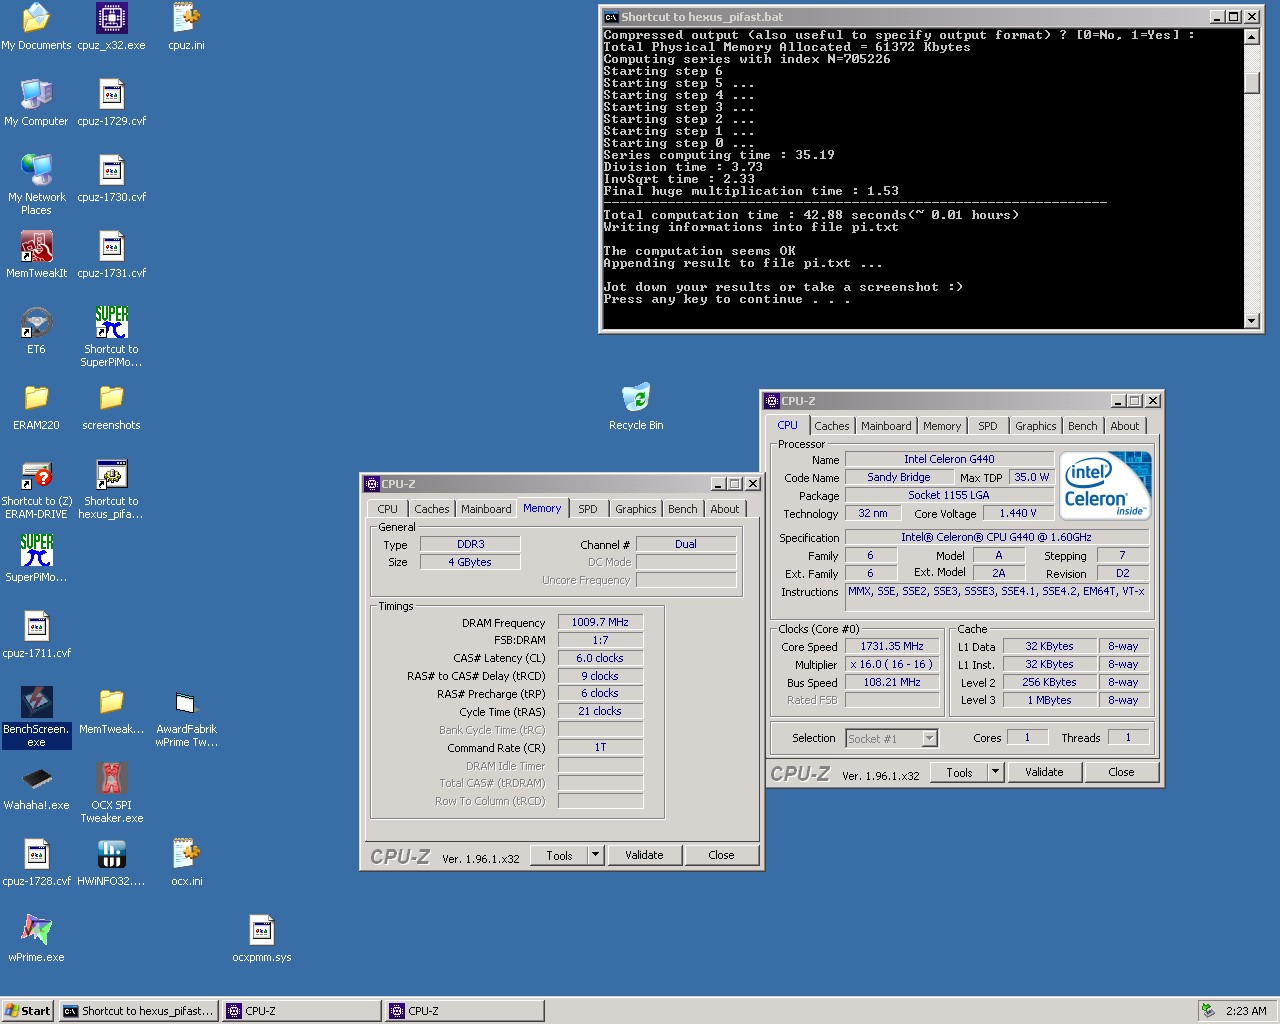Viewport: 1280px width, 1024px height.
Task: Click Tools button in the Memory CPU-Z window
Action: pos(559,855)
